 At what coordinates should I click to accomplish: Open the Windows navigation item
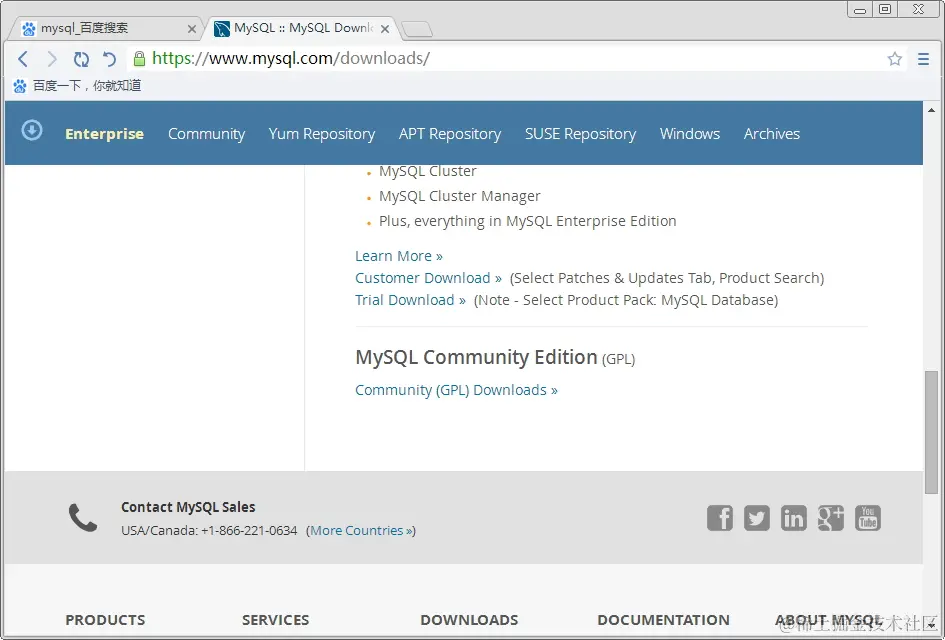(x=689, y=134)
